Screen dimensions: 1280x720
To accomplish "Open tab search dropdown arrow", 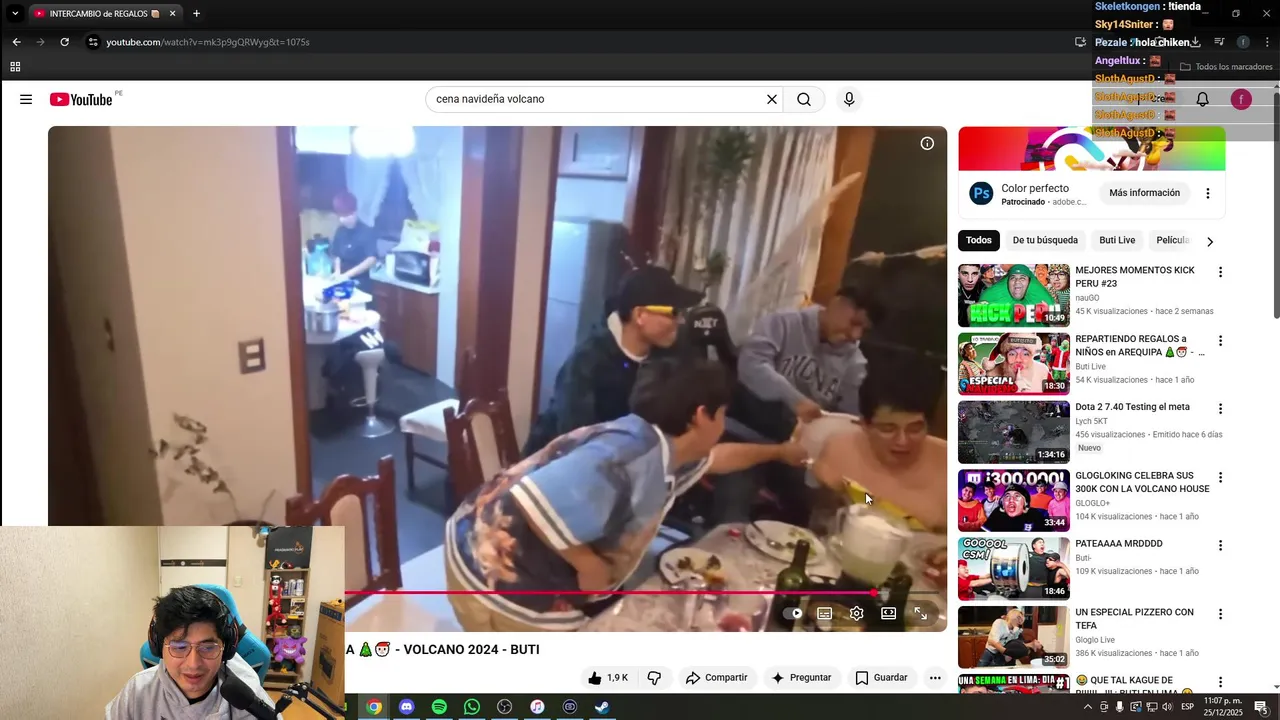I will pos(14,14).
